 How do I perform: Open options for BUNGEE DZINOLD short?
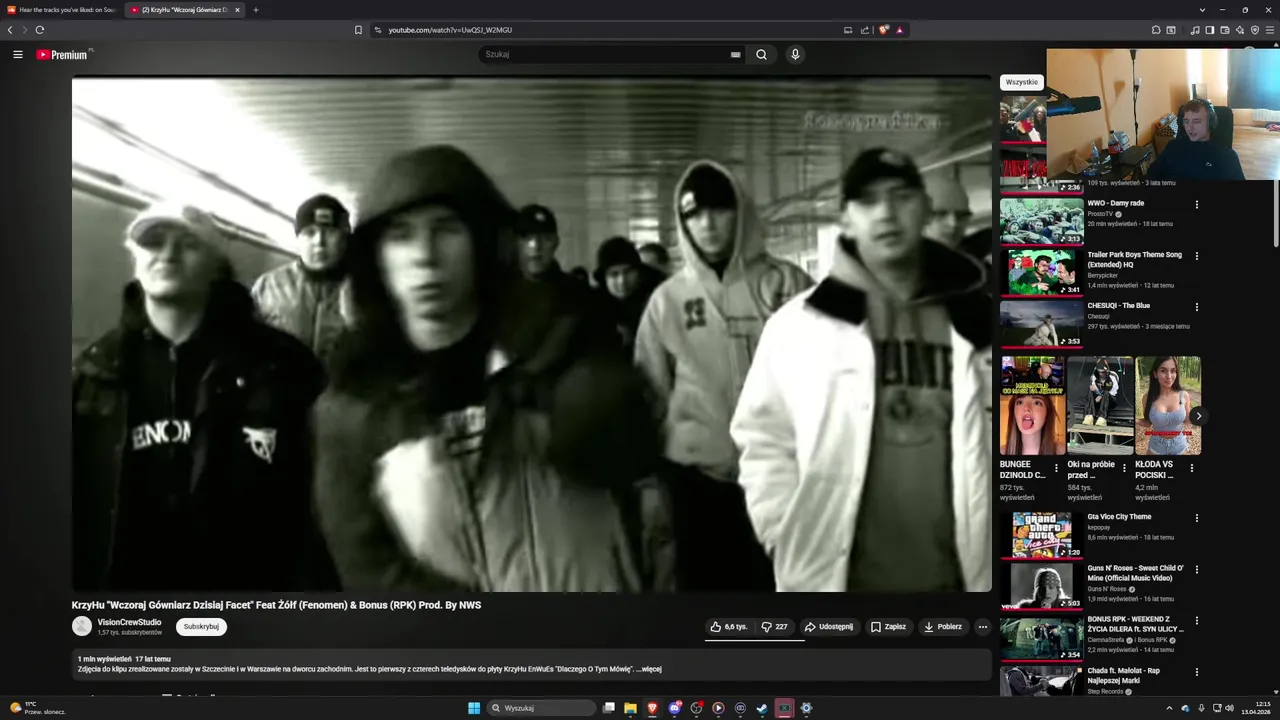(1056, 468)
